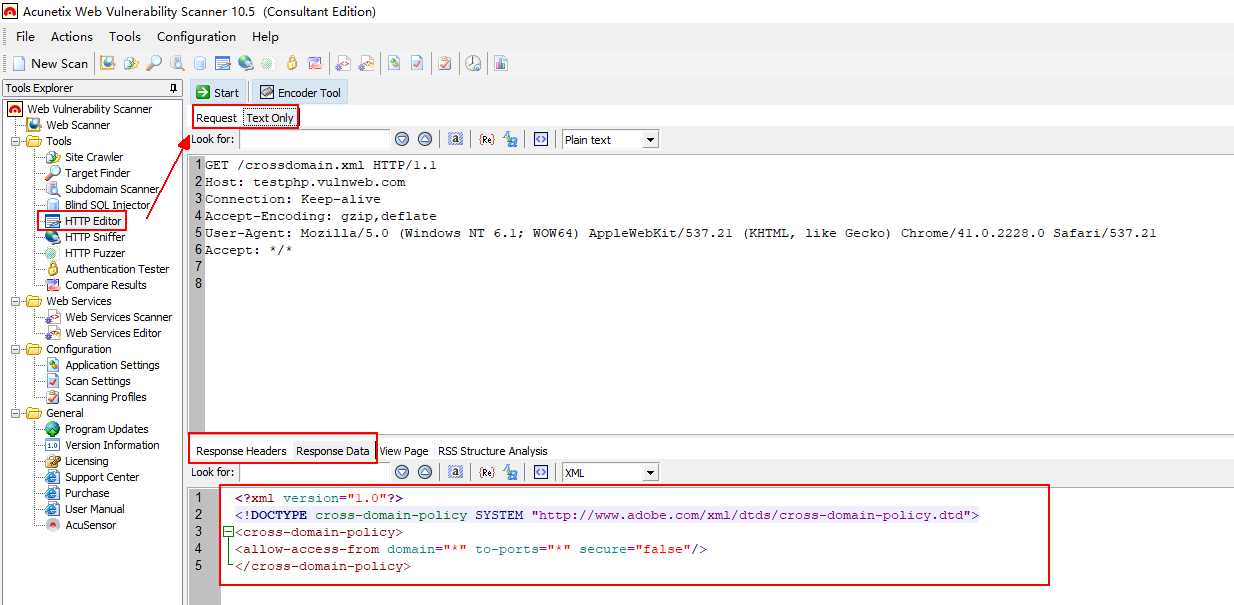
Task: Click the Blind SQL Injector toolbar icon
Action: (x=200, y=63)
